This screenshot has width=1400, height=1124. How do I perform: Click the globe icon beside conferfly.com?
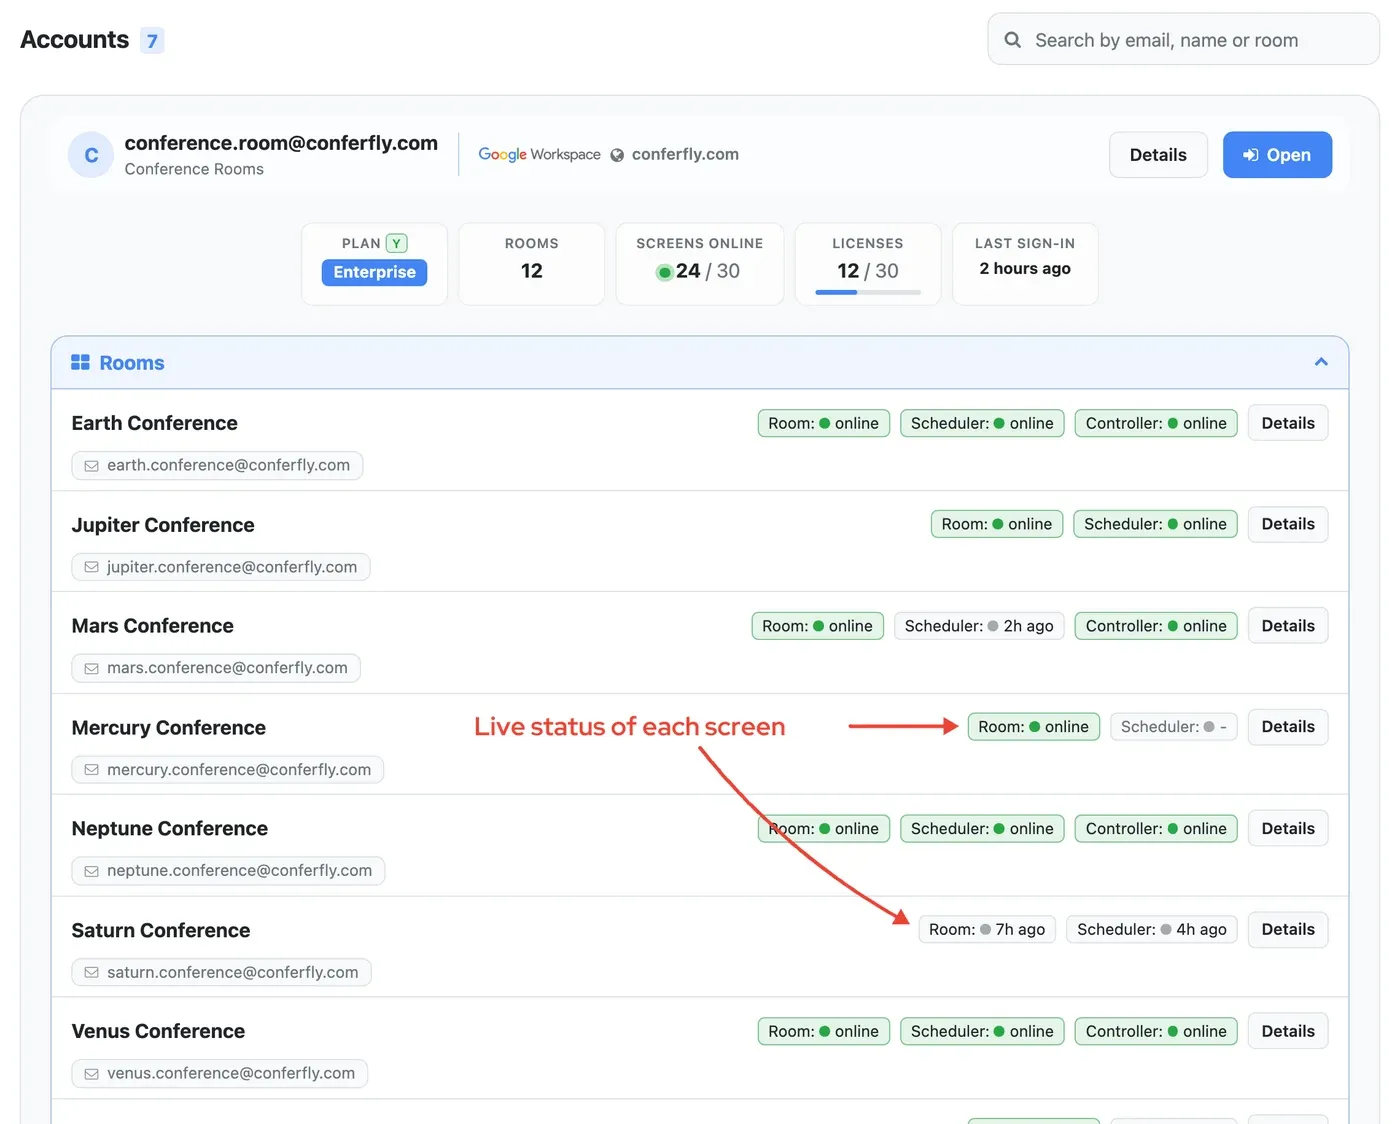(x=617, y=155)
